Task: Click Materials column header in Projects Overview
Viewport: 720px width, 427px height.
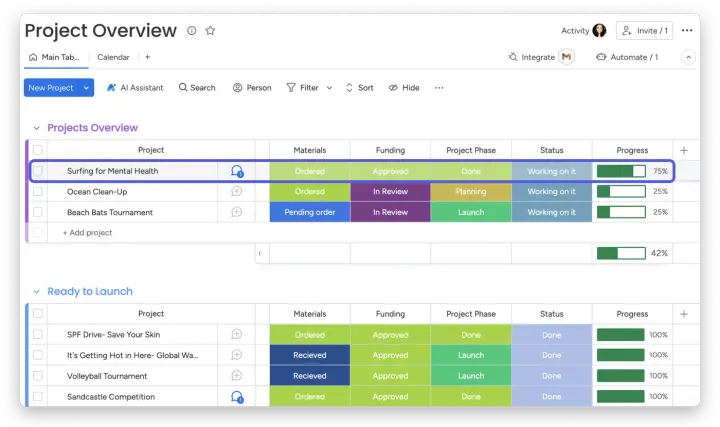Action: pos(310,150)
